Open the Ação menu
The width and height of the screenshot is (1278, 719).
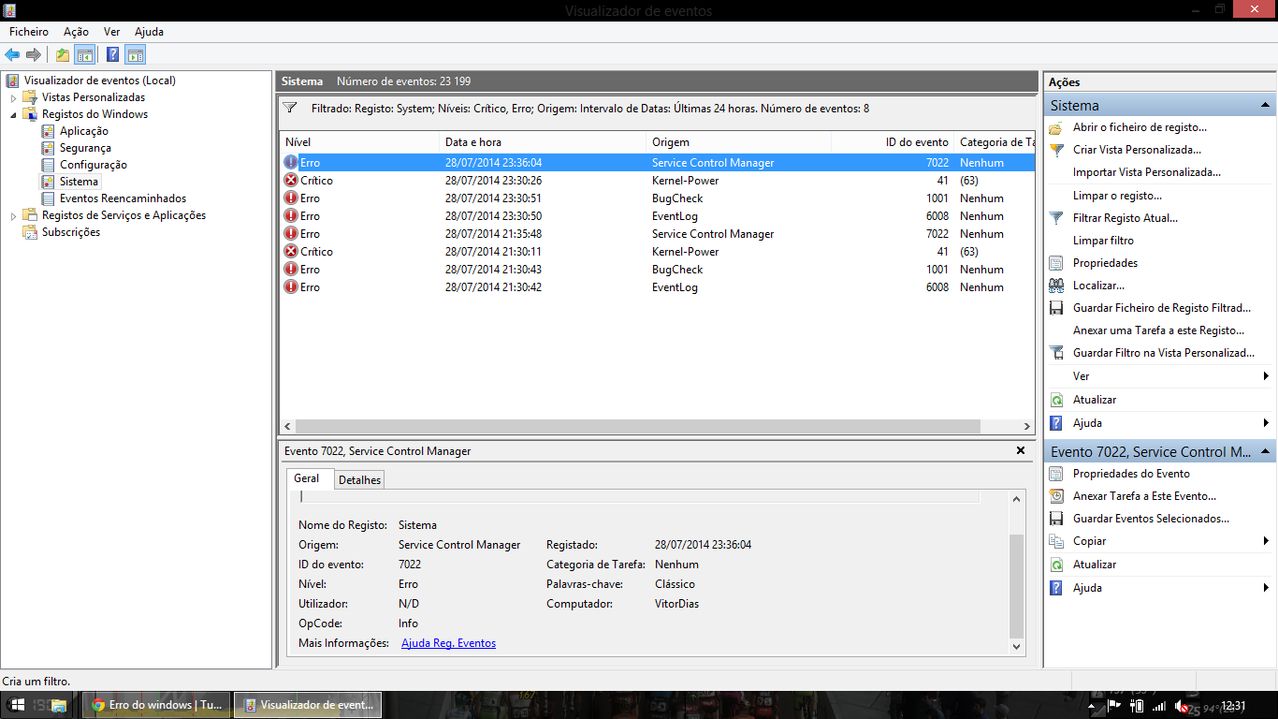pos(76,32)
